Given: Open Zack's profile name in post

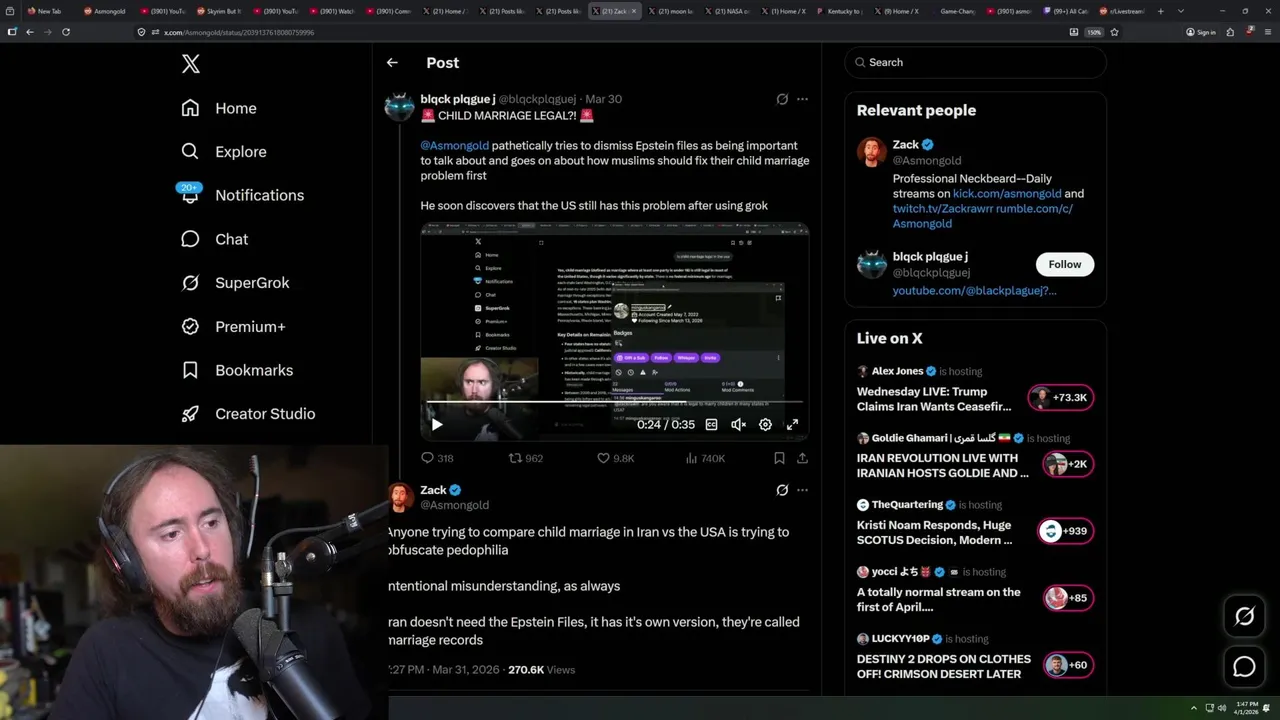Looking at the screenshot, I should tap(433, 490).
